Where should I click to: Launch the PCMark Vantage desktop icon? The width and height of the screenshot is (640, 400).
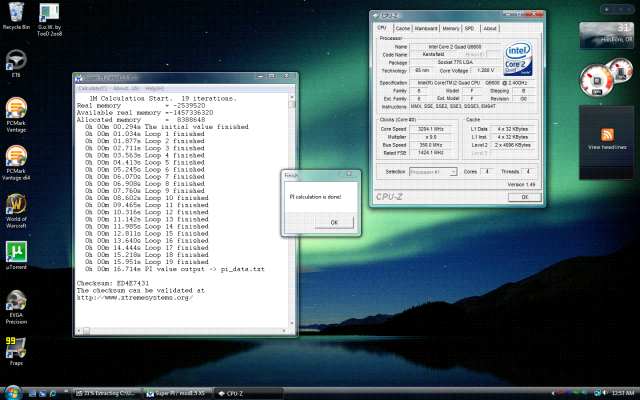tap(16, 114)
